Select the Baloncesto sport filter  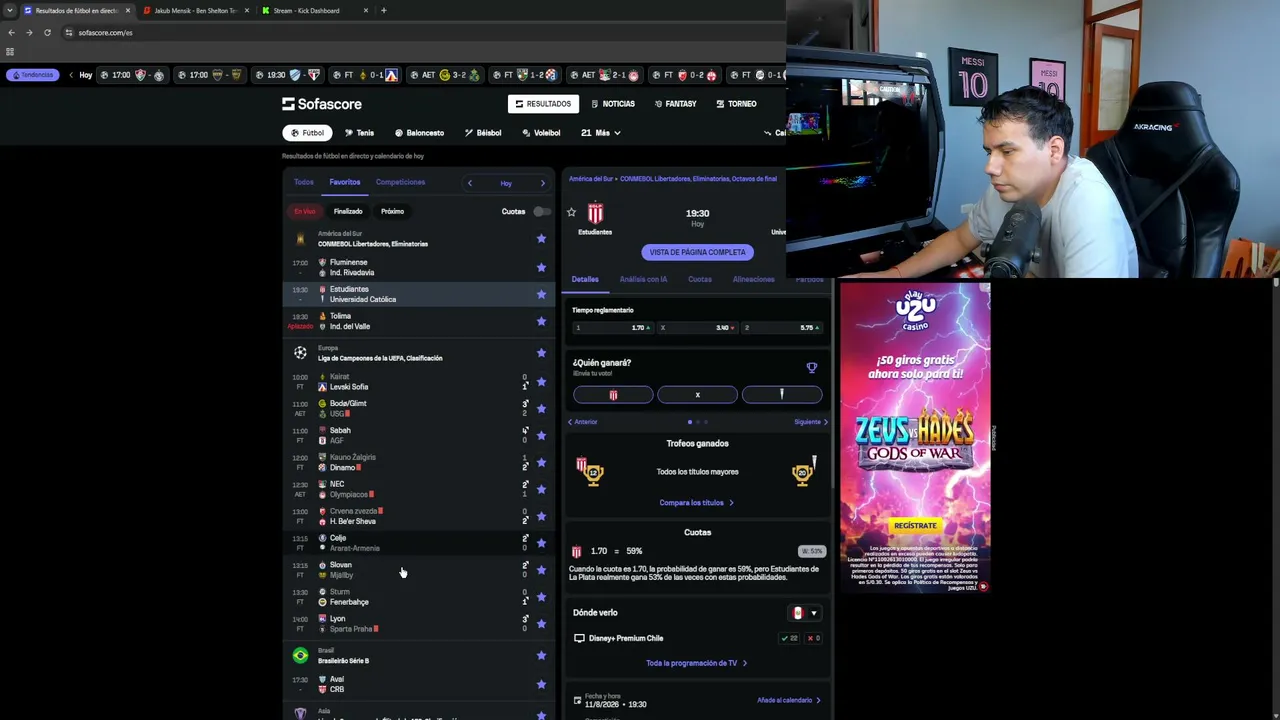tap(419, 133)
